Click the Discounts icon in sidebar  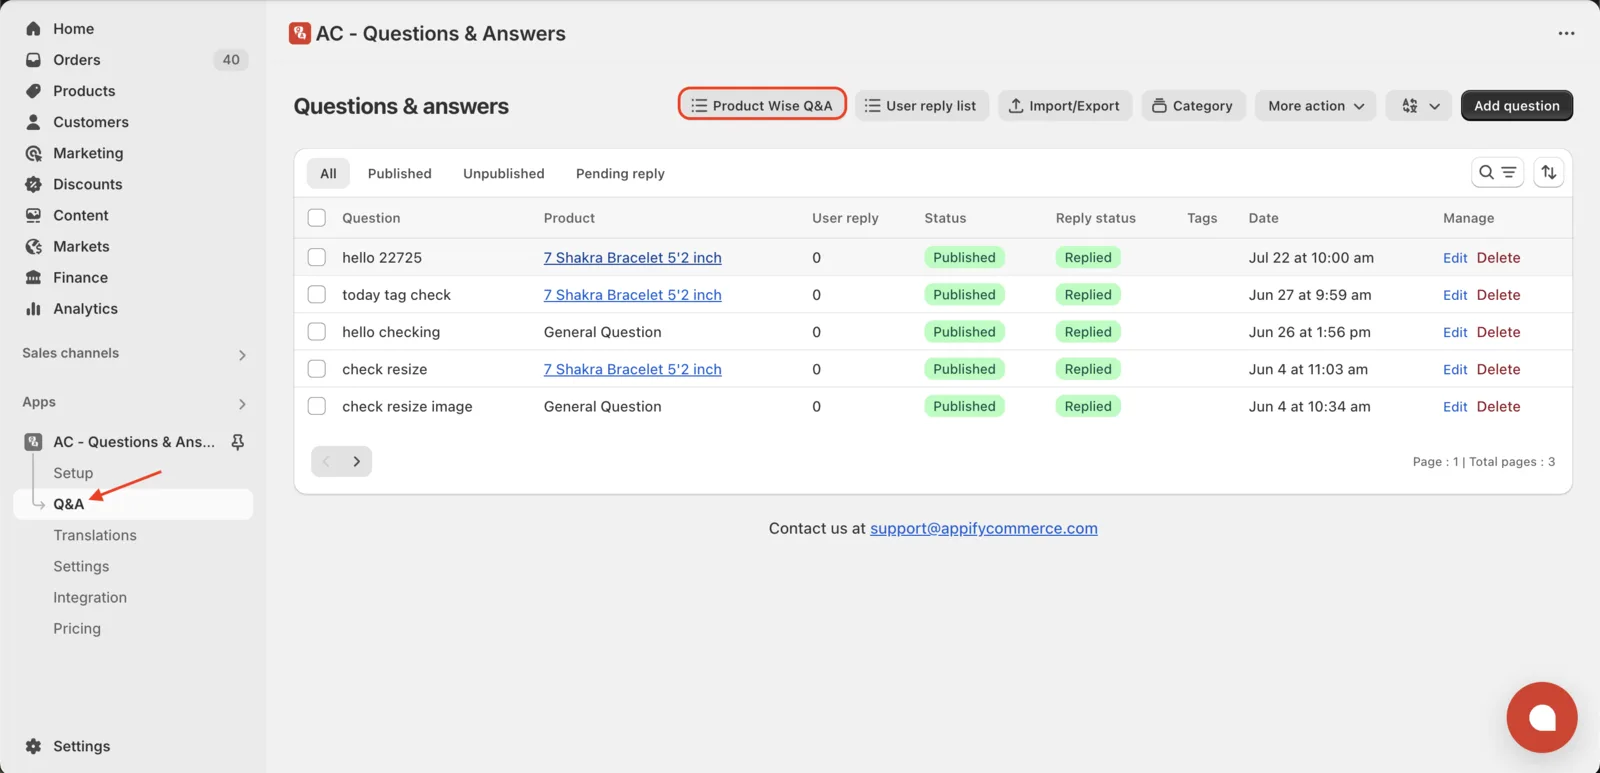pyautogui.click(x=33, y=184)
